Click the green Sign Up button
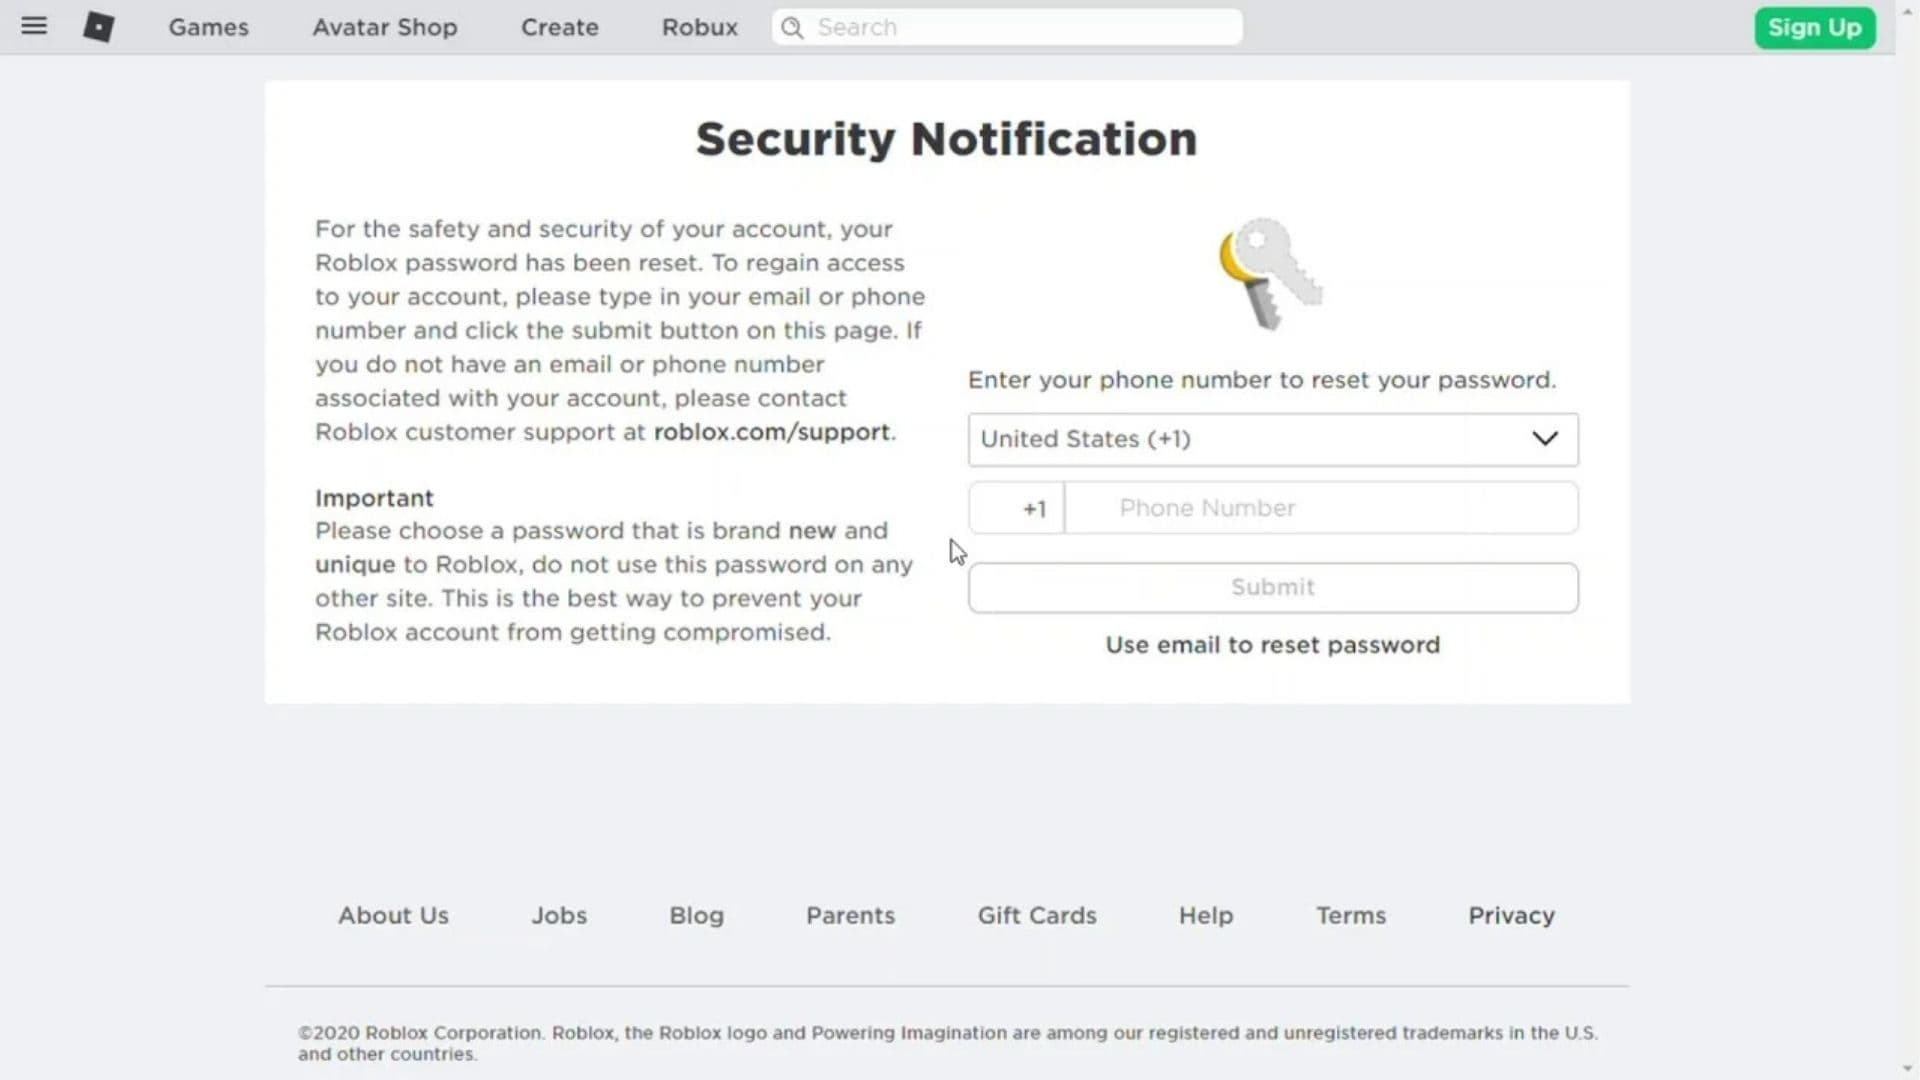 (1815, 27)
